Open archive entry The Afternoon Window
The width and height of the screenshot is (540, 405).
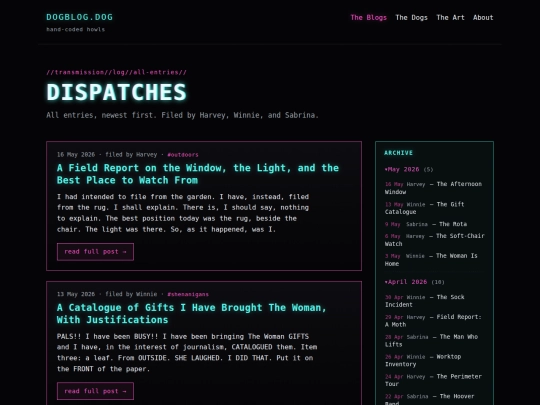(x=433, y=188)
